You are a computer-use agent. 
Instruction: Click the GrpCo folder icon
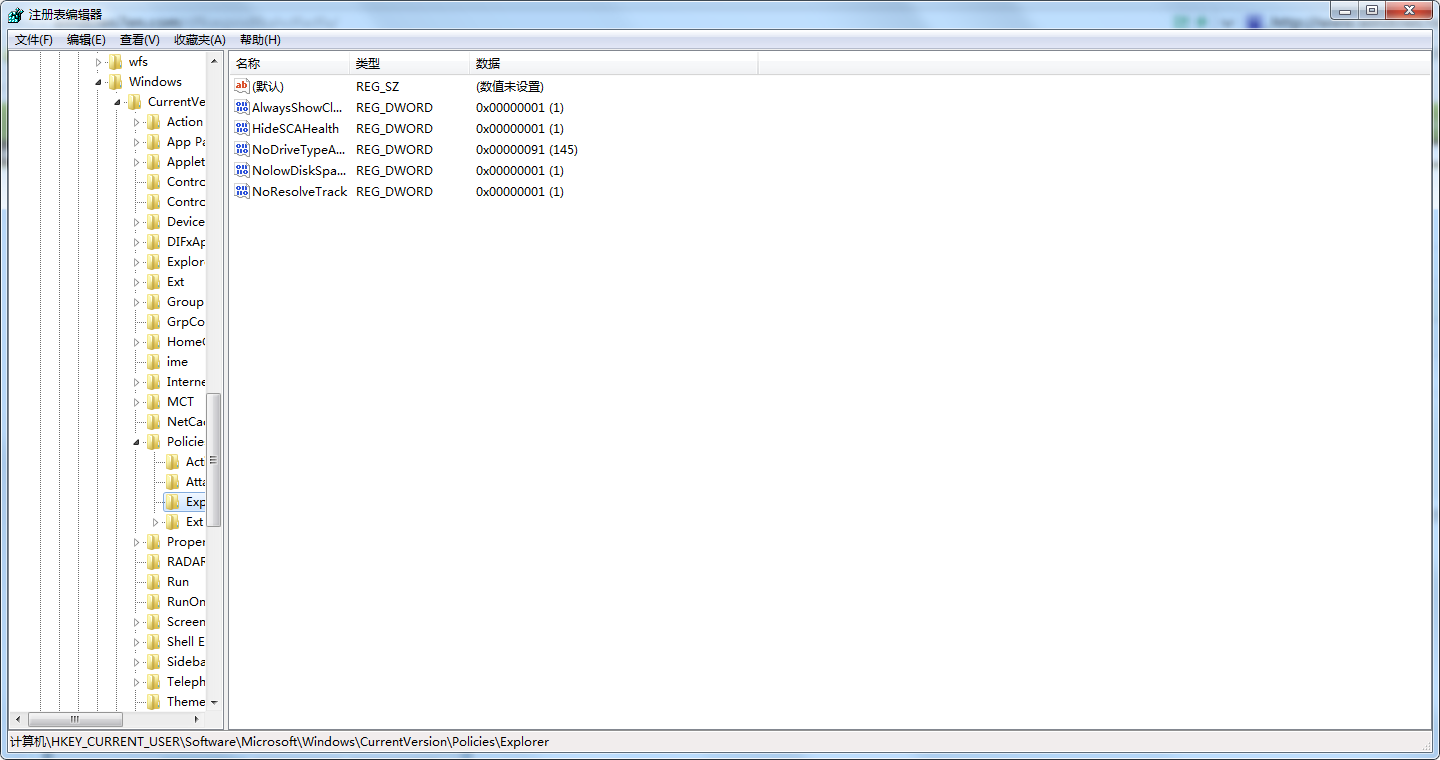pyautogui.click(x=153, y=322)
